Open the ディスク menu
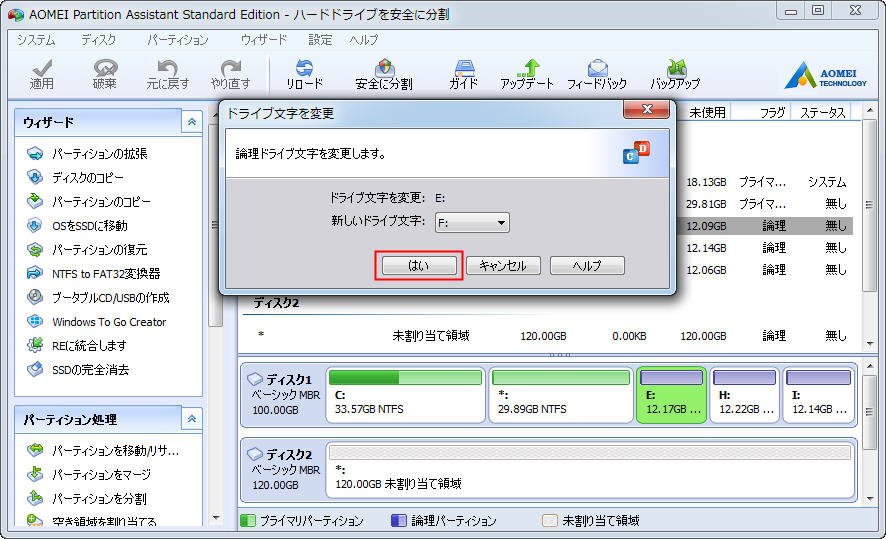The width and height of the screenshot is (886, 539). (99, 40)
